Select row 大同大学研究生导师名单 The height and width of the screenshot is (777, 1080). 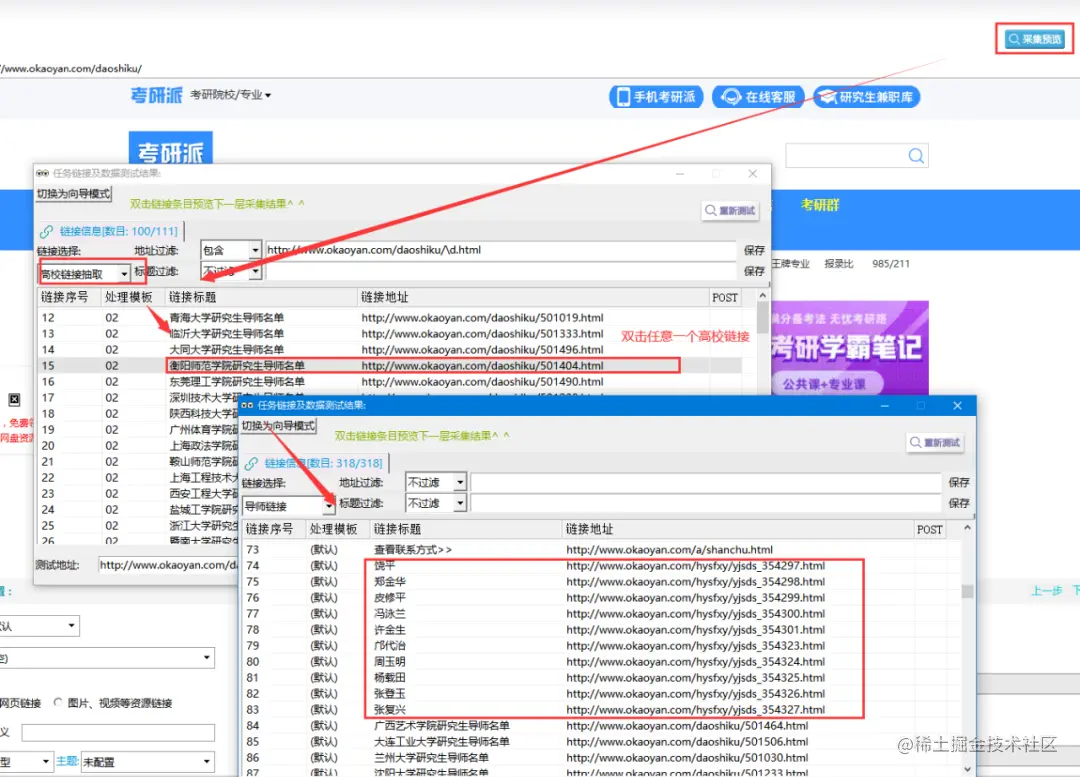pyautogui.click(x=390, y=349)
